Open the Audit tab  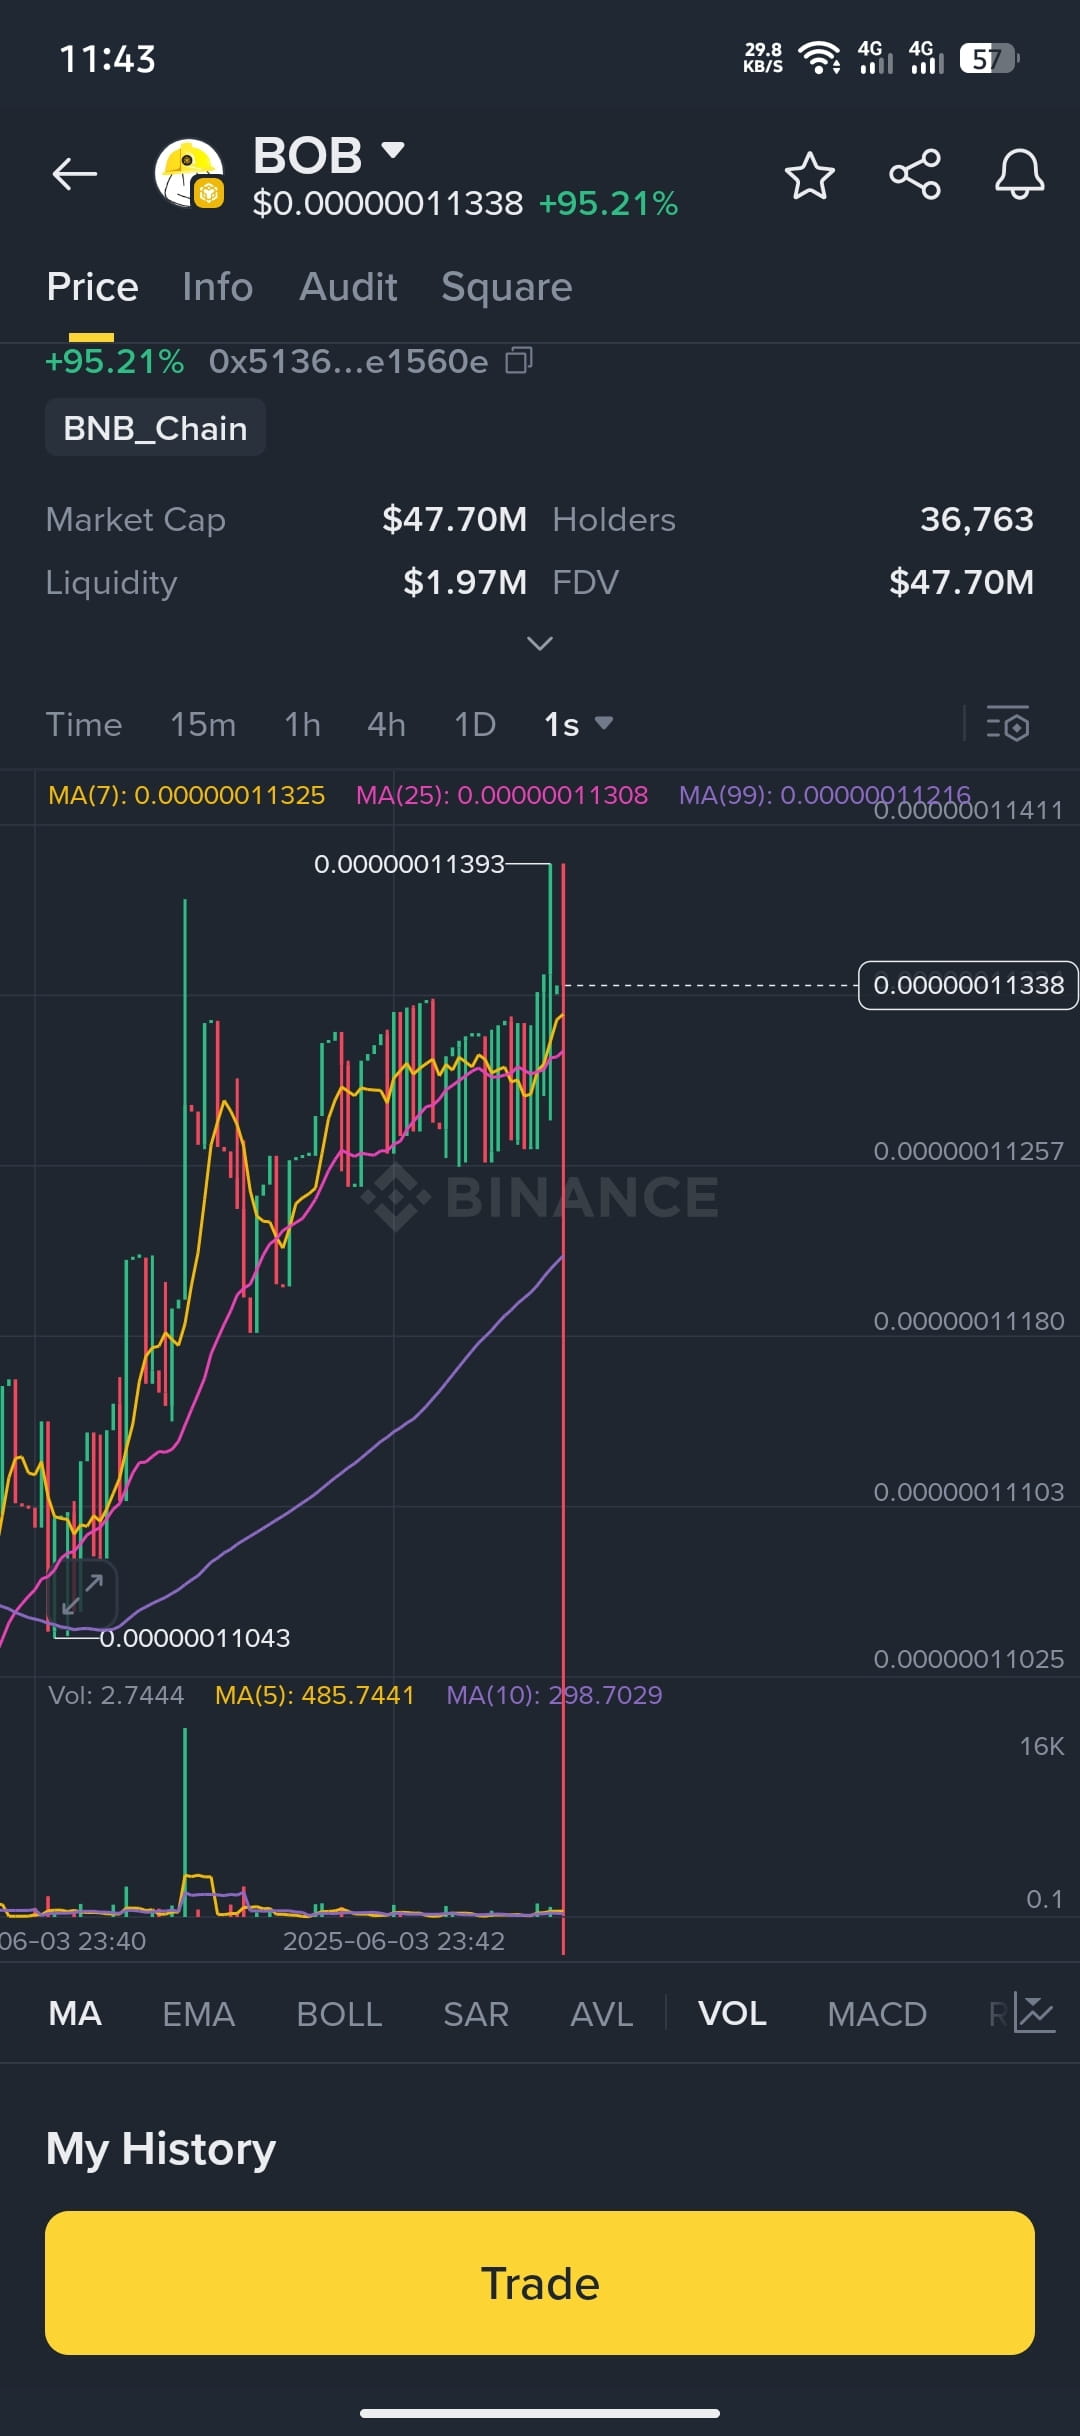348,287
